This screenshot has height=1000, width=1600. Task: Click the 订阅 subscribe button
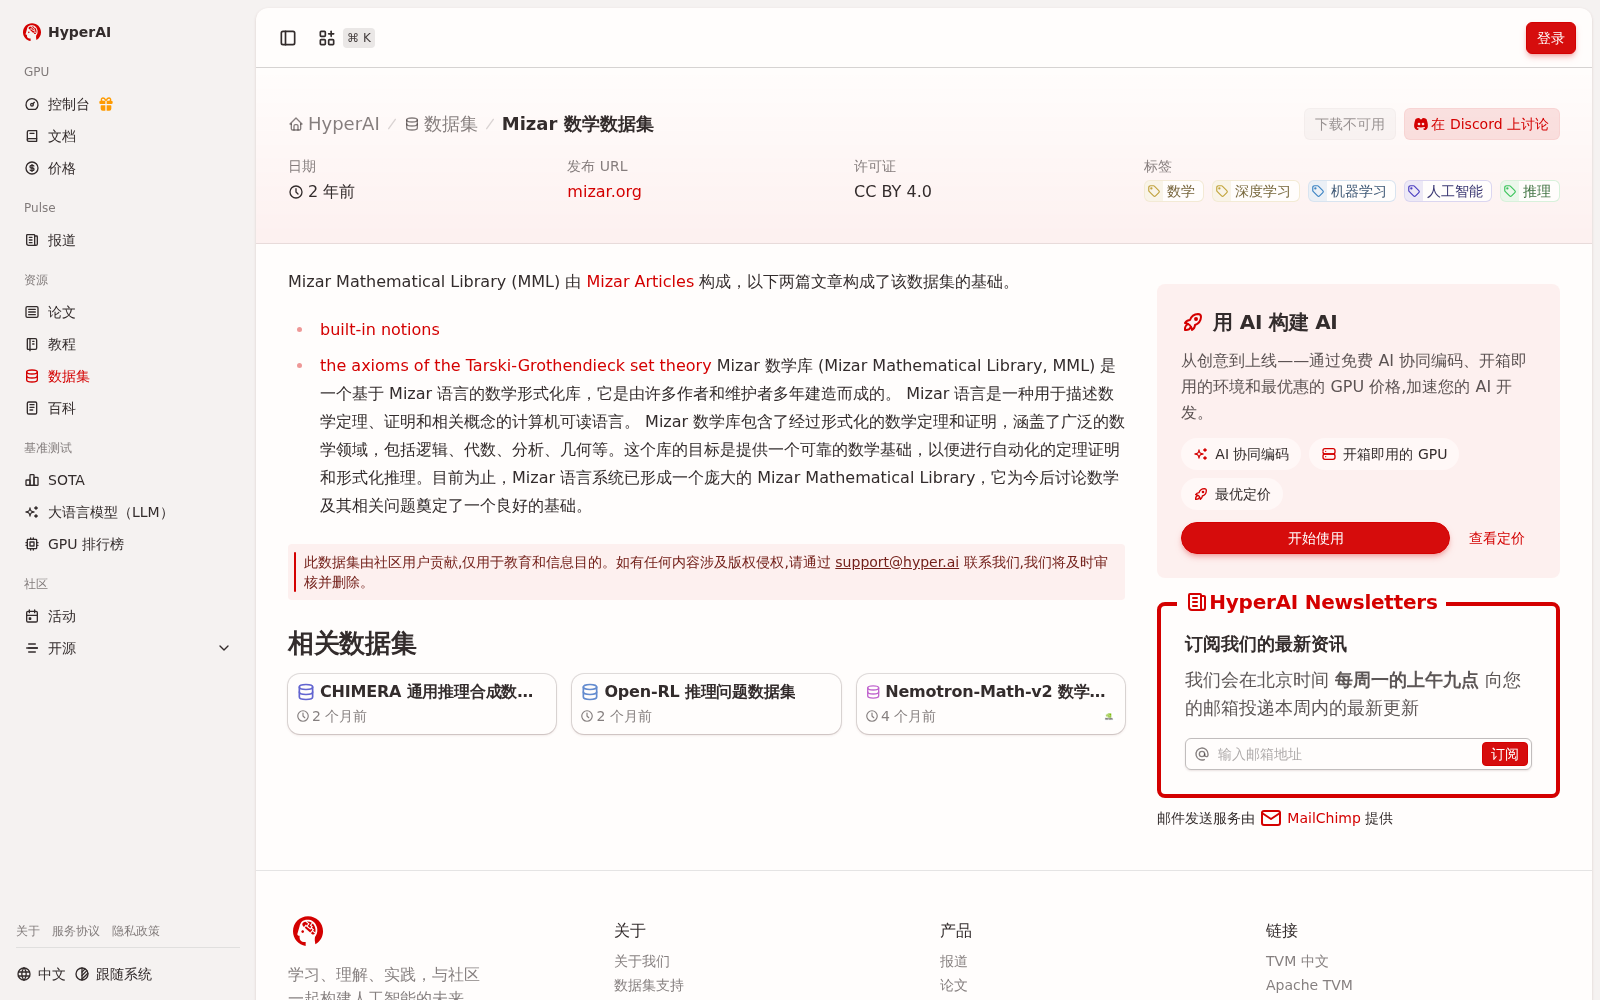click(1504, 754)
